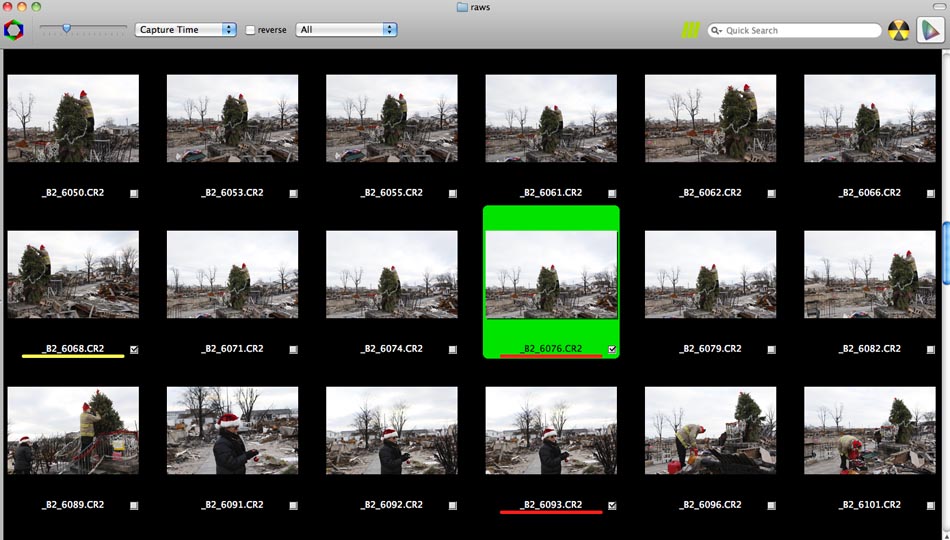Select thumbnail of _B2_6055.CR2

point(392,118)
